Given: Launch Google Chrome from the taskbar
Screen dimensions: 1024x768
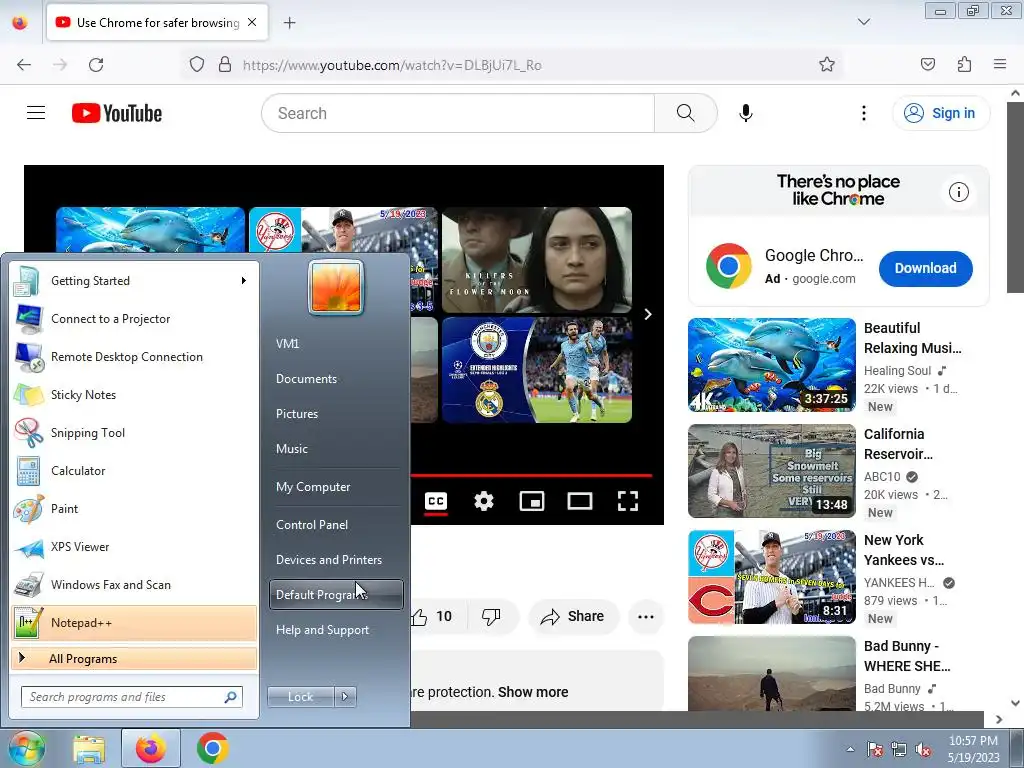Looking at the screenshot, I should (x=212, y=748).
